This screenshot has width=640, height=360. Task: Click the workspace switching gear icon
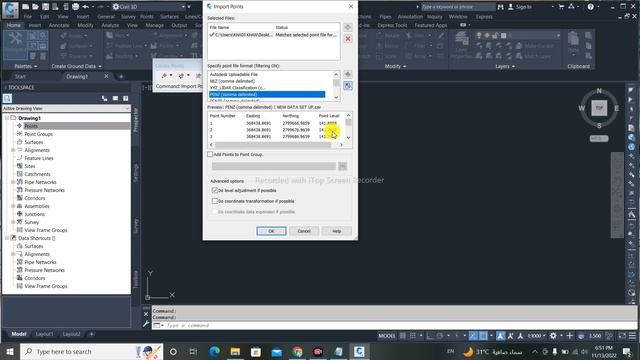point(553,336)
